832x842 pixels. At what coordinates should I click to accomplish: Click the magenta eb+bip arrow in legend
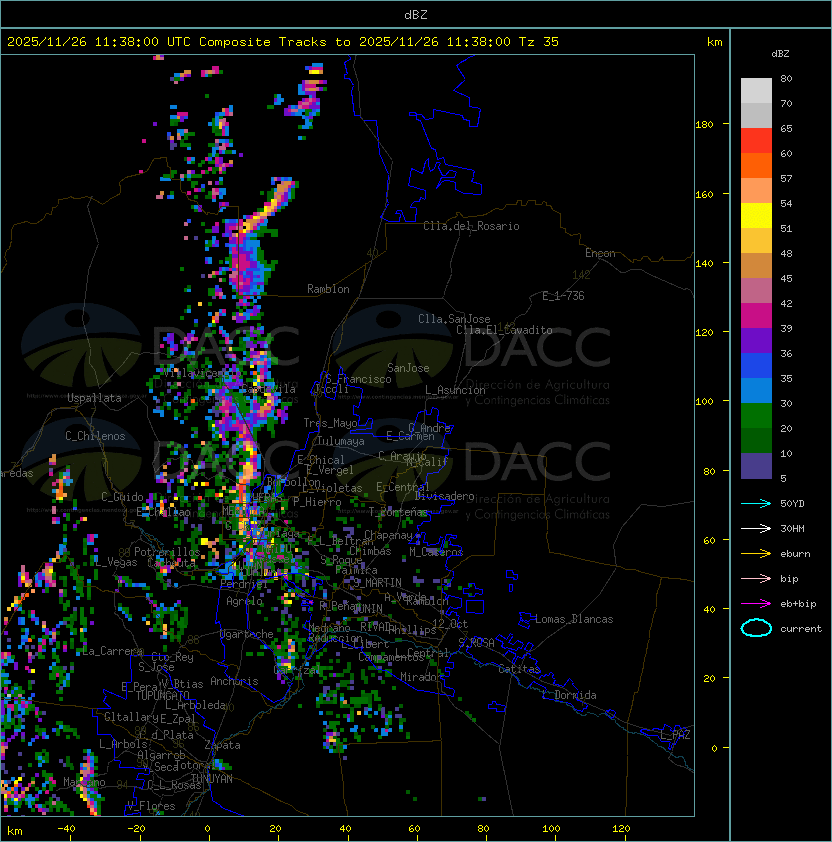point(756,604)
